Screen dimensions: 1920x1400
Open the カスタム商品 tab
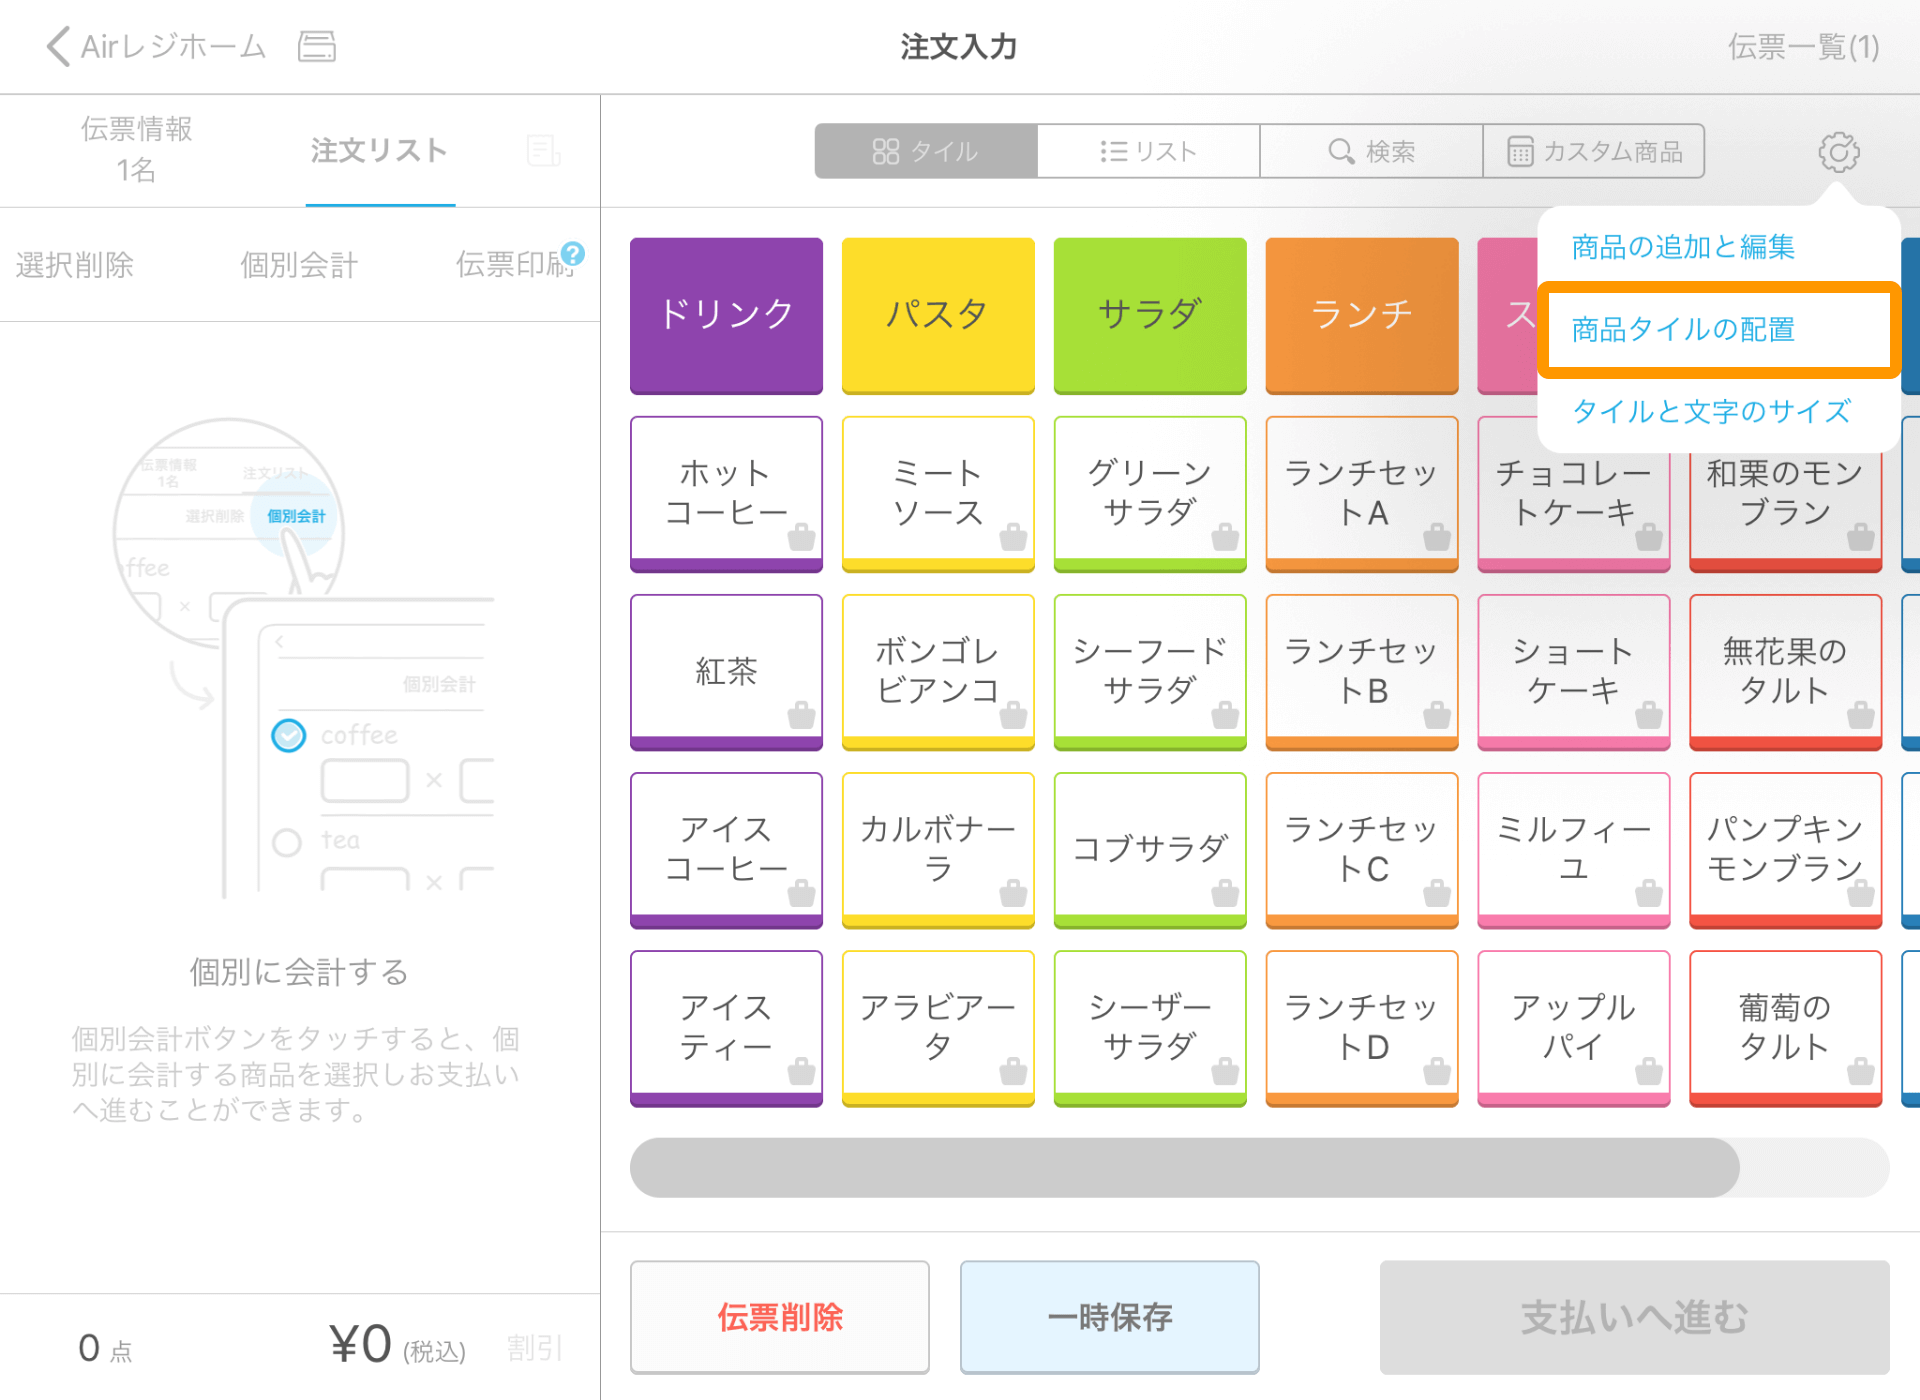(x=1594, y=151)
